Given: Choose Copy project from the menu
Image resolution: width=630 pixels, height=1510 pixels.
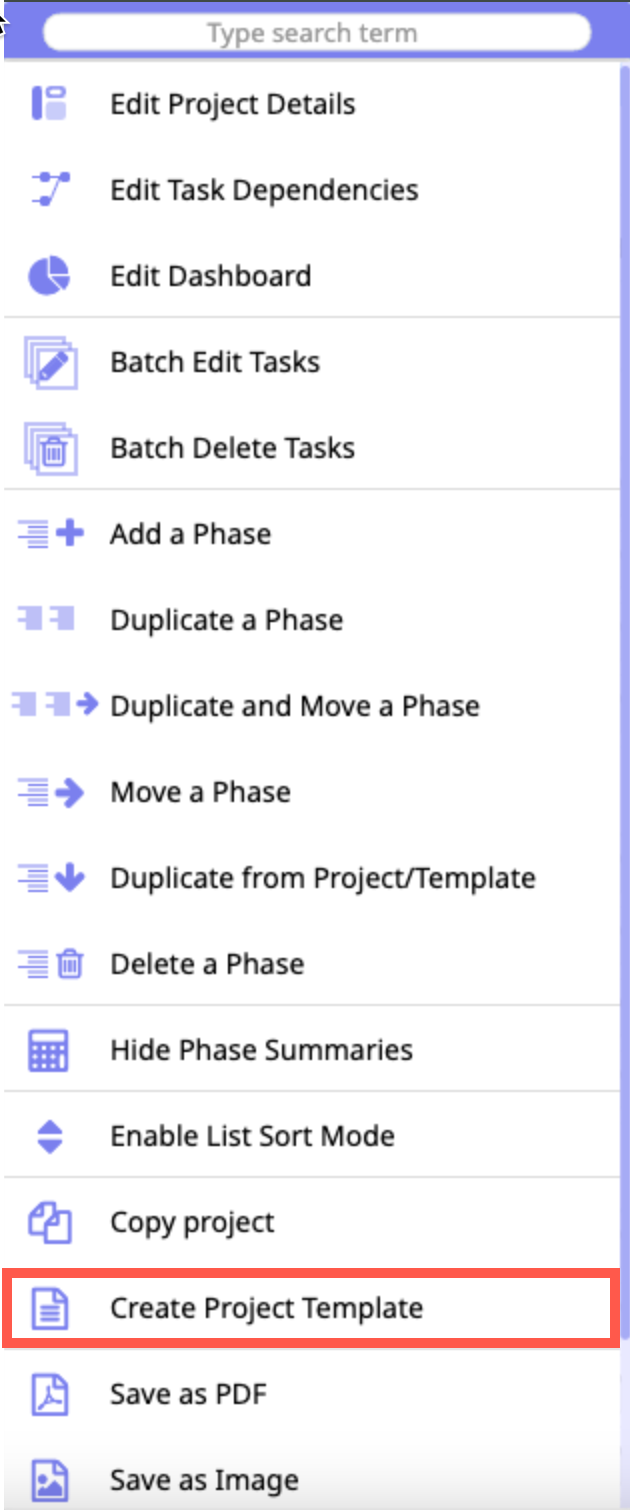Looking at the screenshot, I should [192, 1222].
